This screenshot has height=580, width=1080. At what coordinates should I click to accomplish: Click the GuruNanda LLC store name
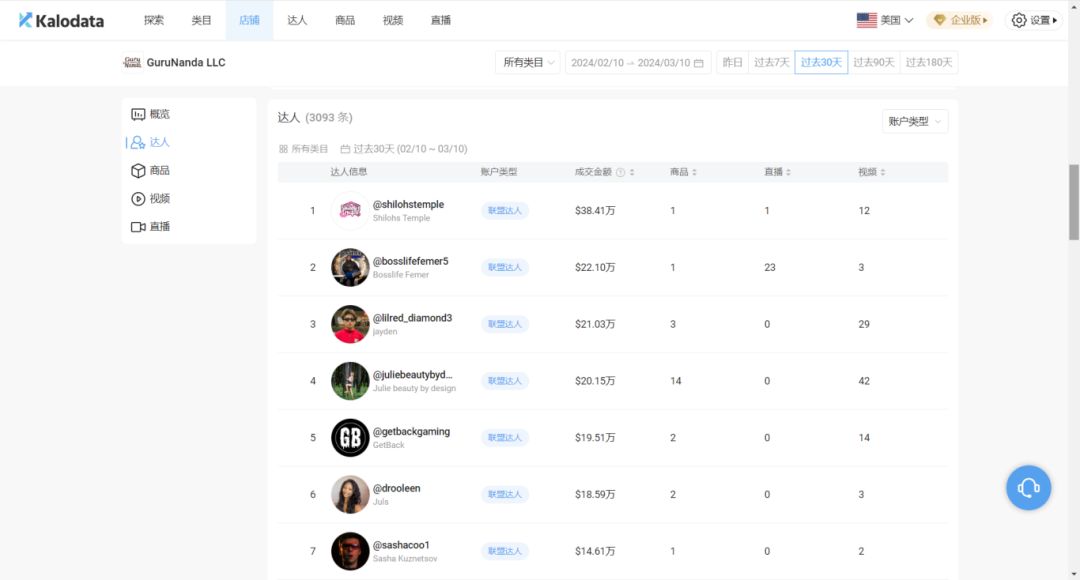pos(186,63)
